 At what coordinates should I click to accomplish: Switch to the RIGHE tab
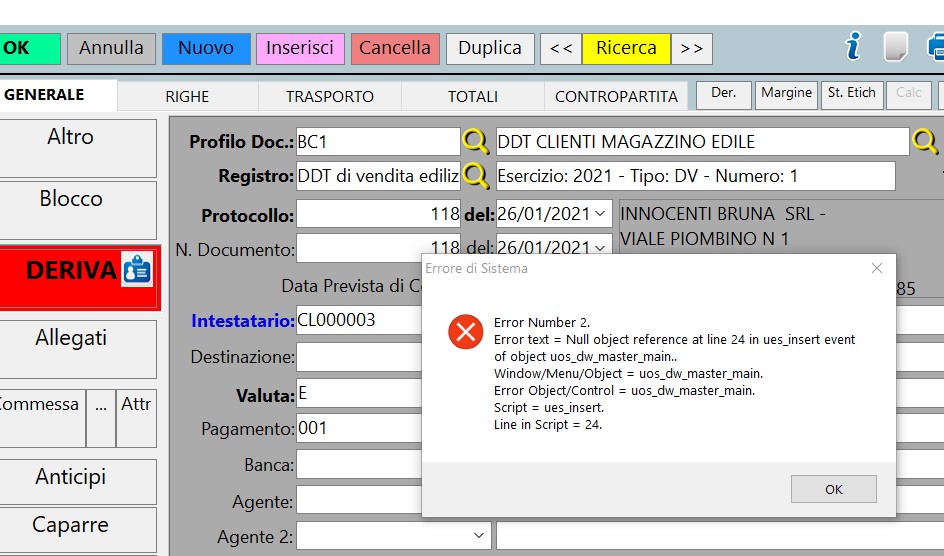pos(187,96)
